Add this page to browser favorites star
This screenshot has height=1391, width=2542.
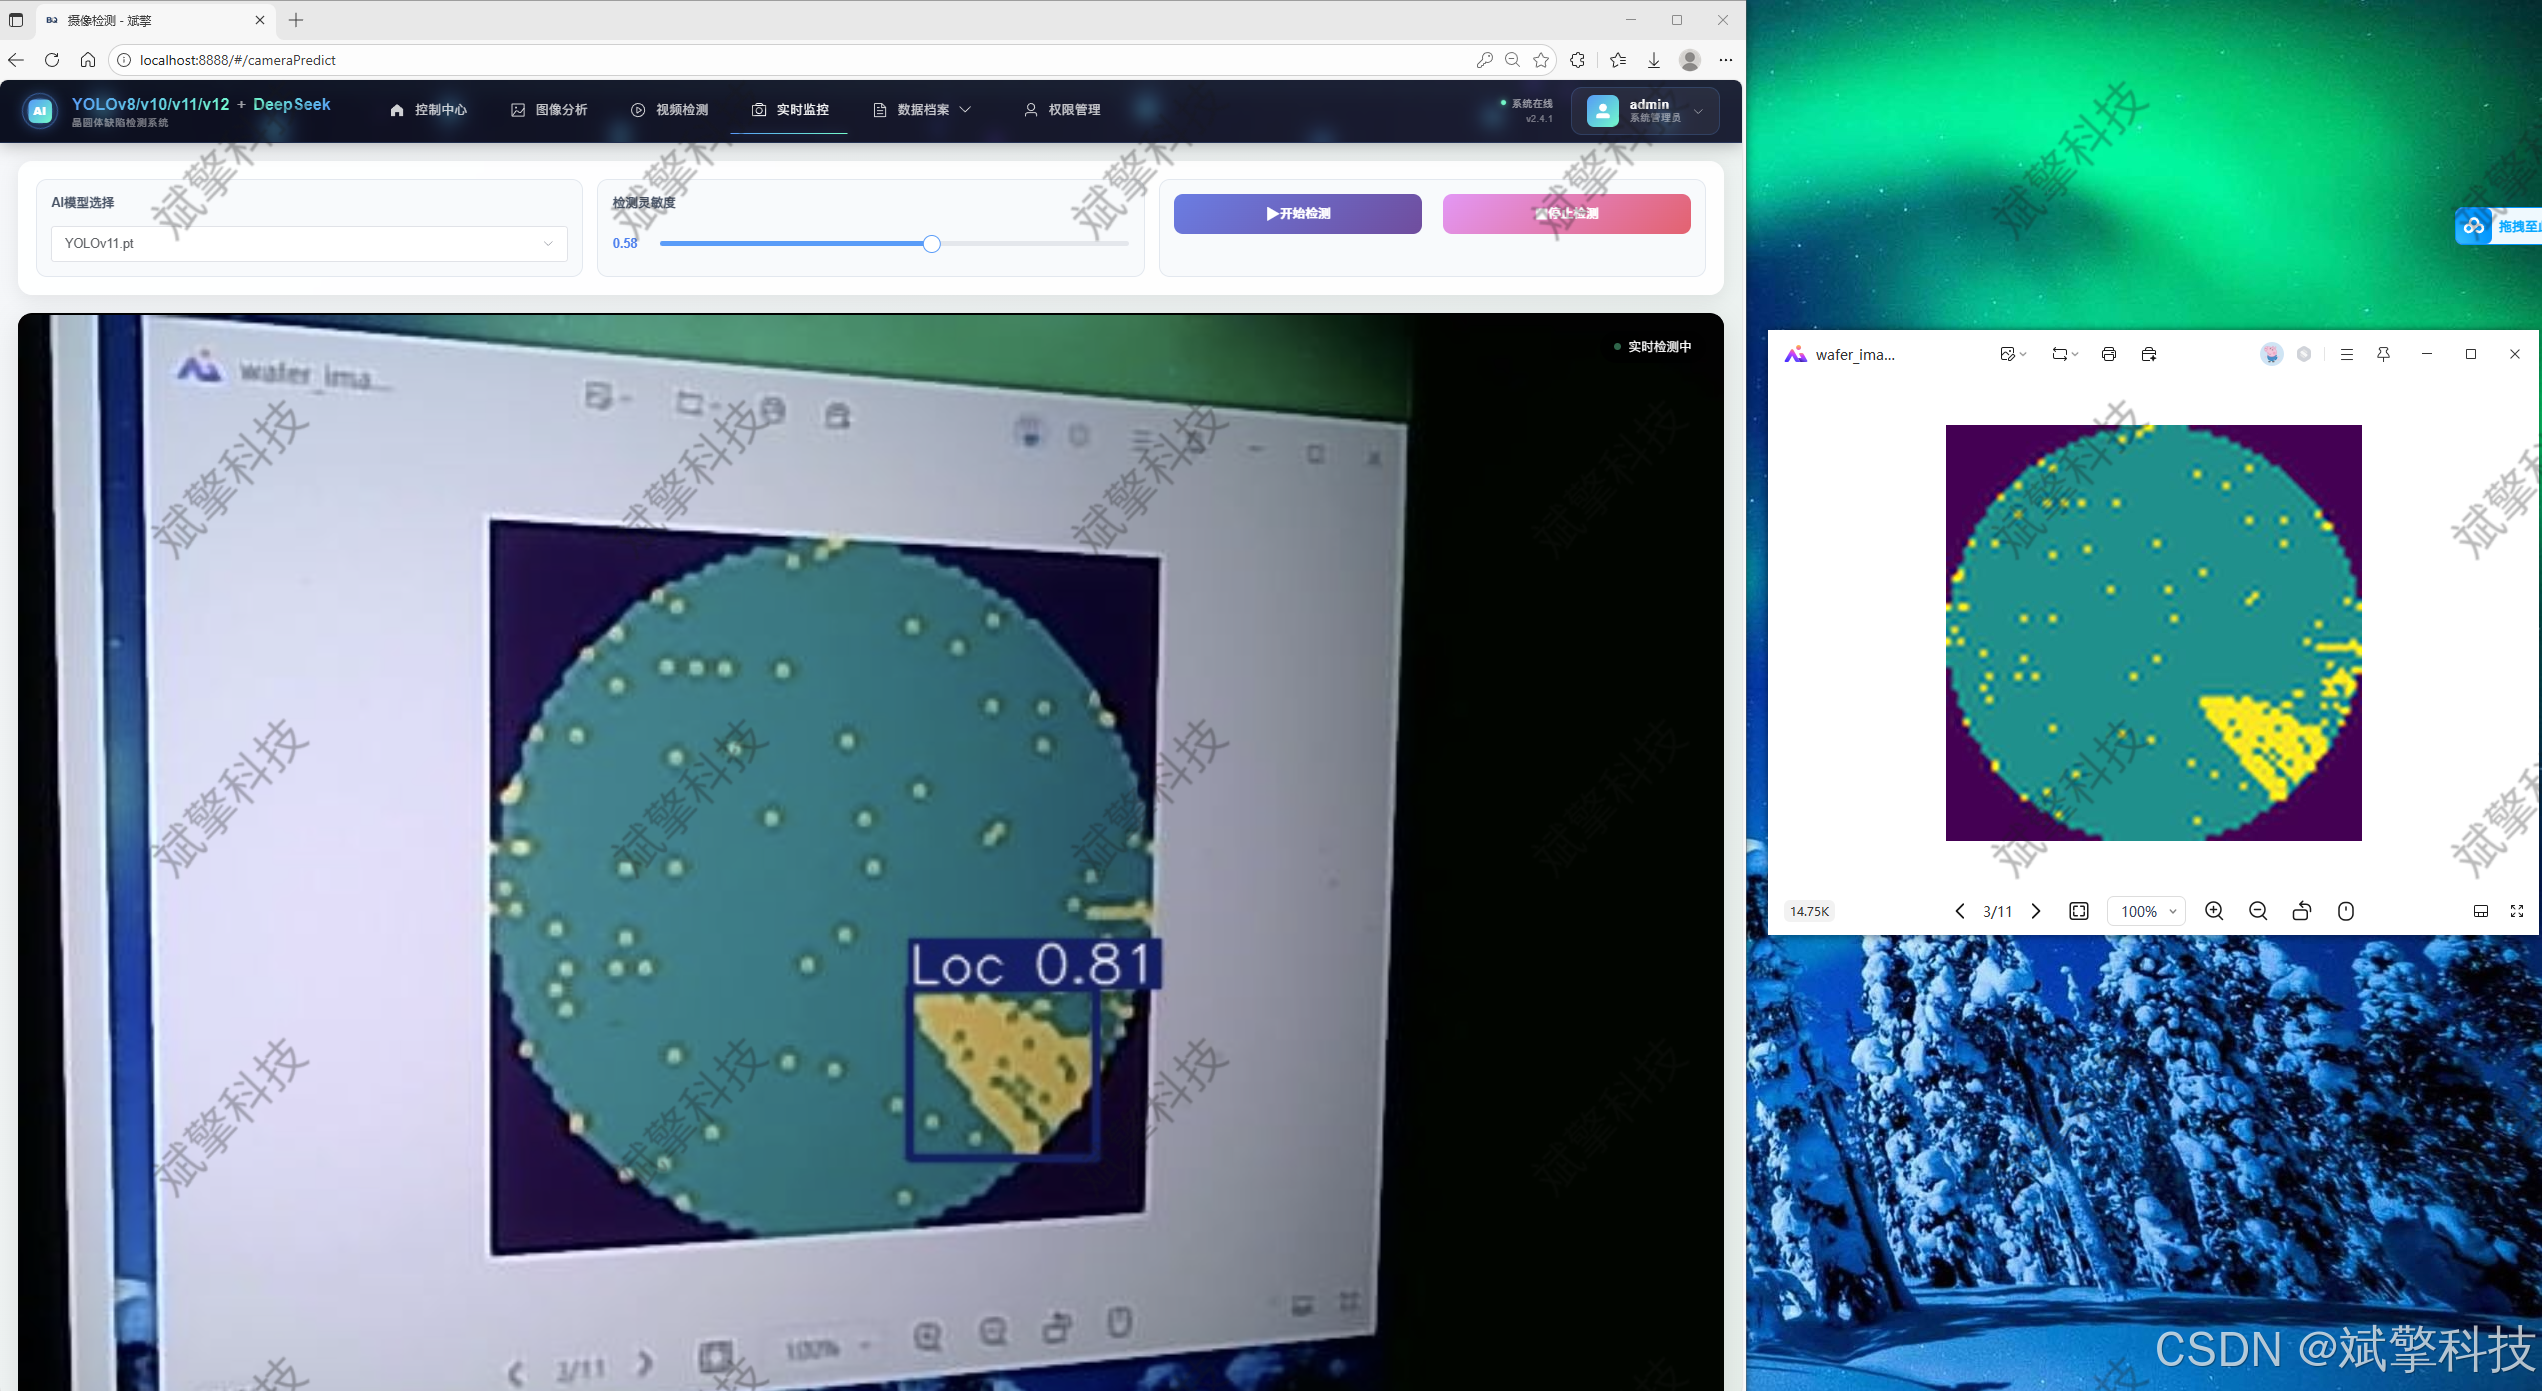point(1541,60)
